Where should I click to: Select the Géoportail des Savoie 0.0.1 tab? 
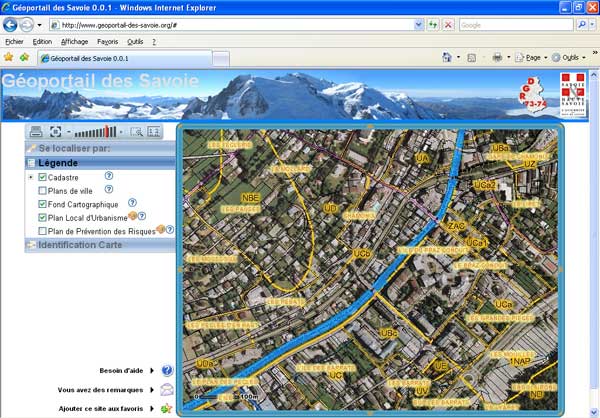(x=124, y=59)
